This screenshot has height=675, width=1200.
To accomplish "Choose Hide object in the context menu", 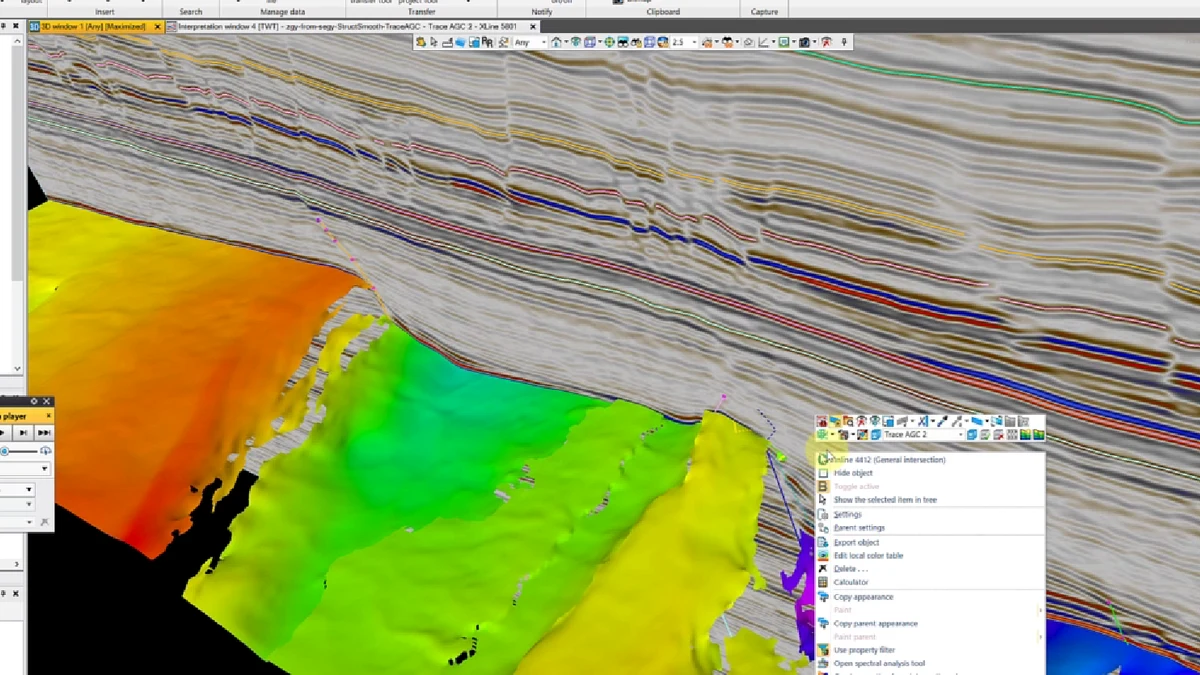I will point(930,473).
